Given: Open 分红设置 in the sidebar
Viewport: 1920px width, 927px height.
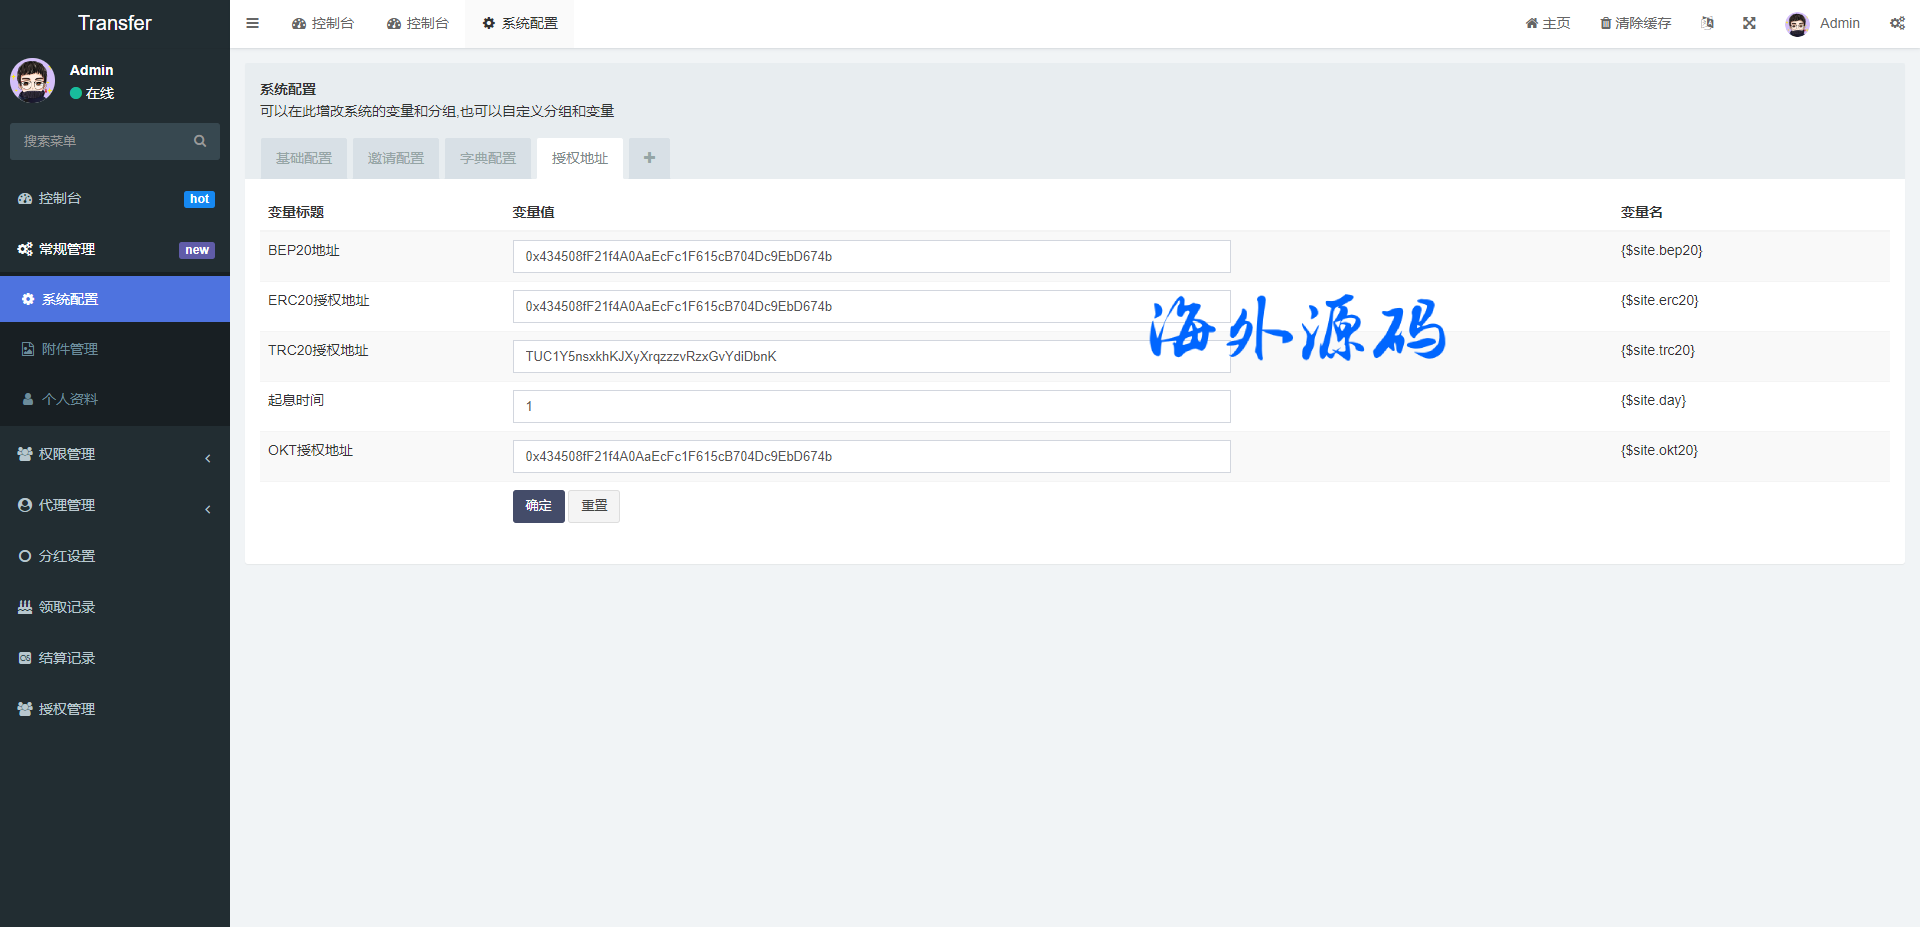Looking at the screenshot, I should point(67,556).
